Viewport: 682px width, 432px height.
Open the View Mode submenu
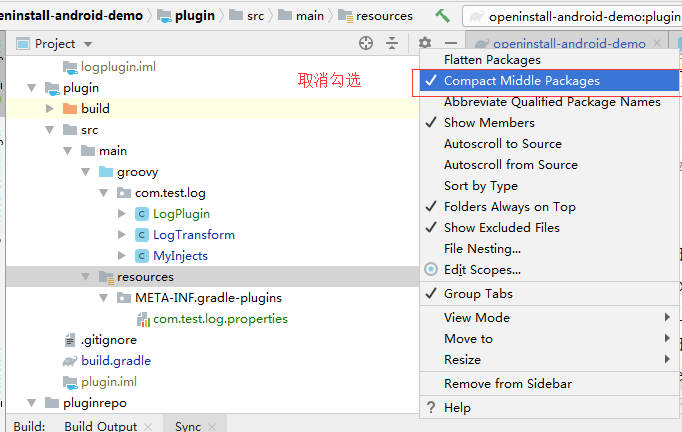click(x=477, y=318)
